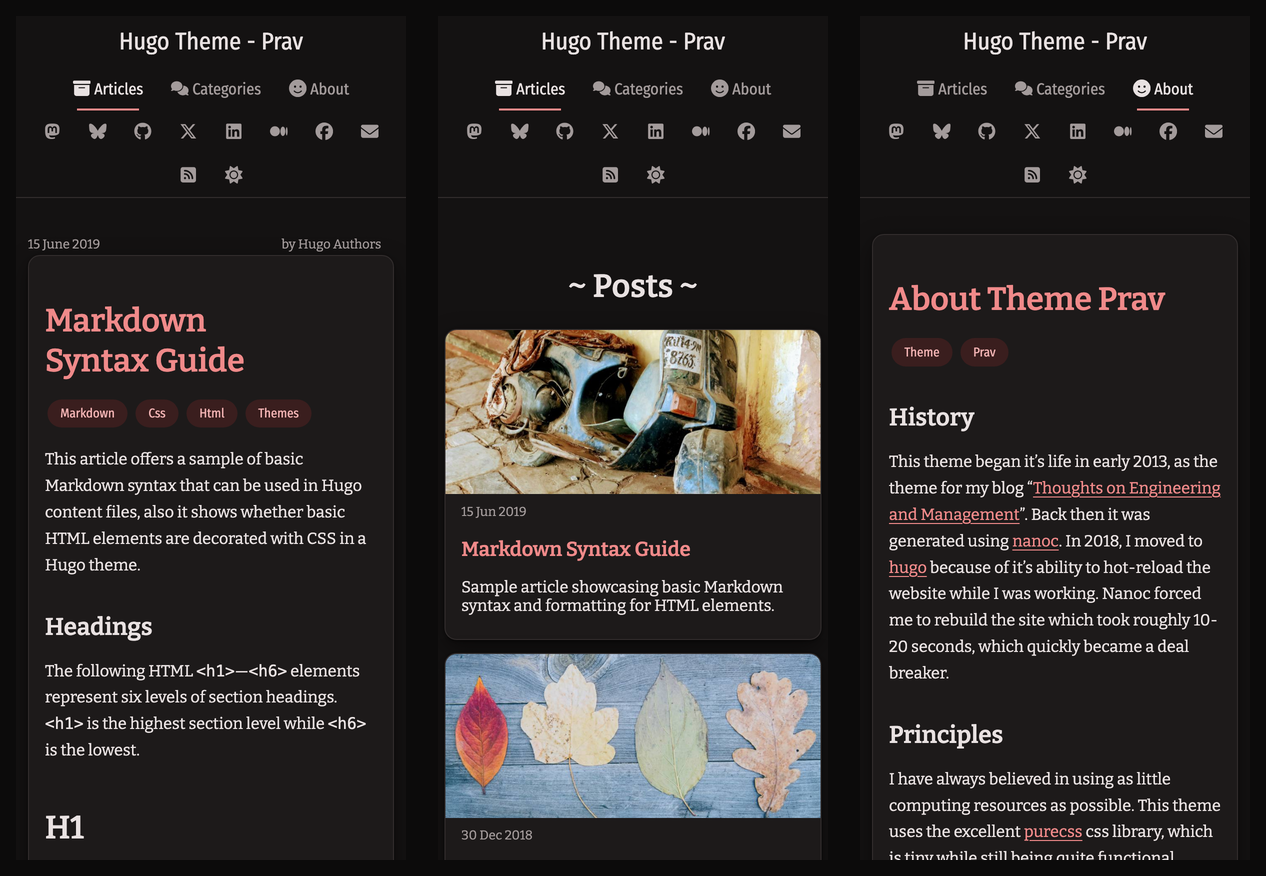Click envelope email icon on About Theme Prav page

point(1214,131)
